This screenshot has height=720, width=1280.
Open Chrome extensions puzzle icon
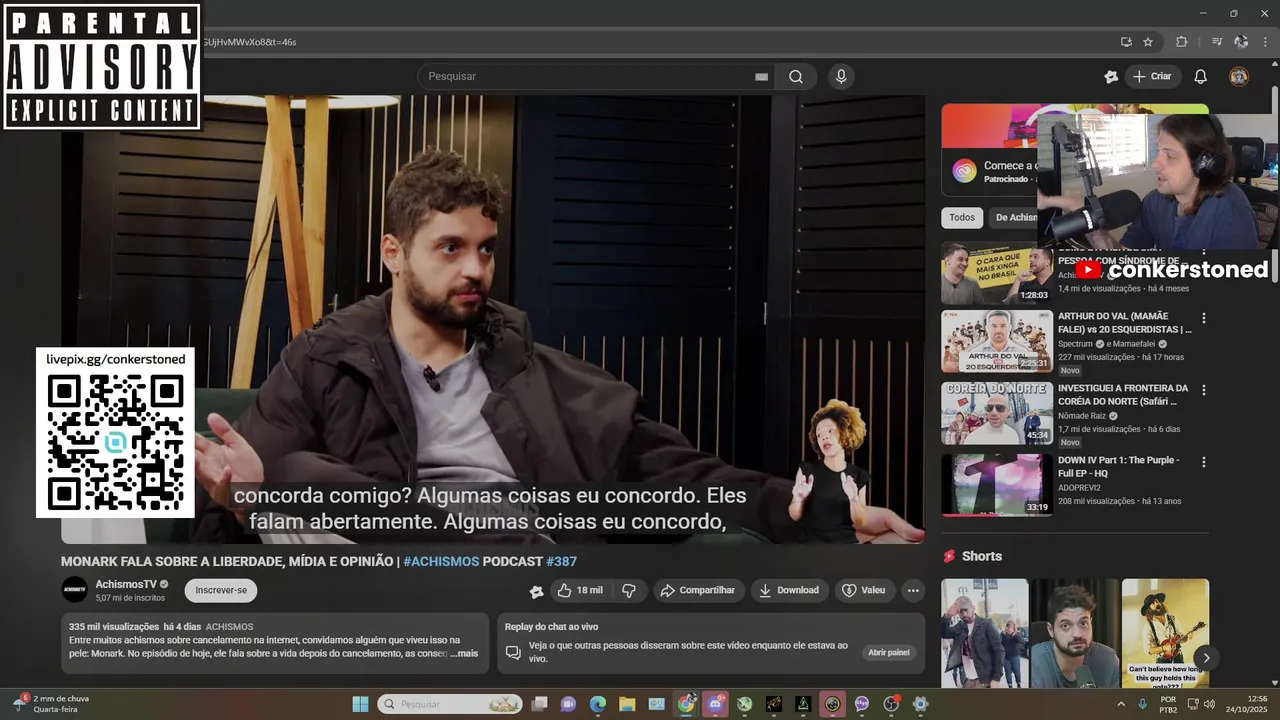[1182, 42]
